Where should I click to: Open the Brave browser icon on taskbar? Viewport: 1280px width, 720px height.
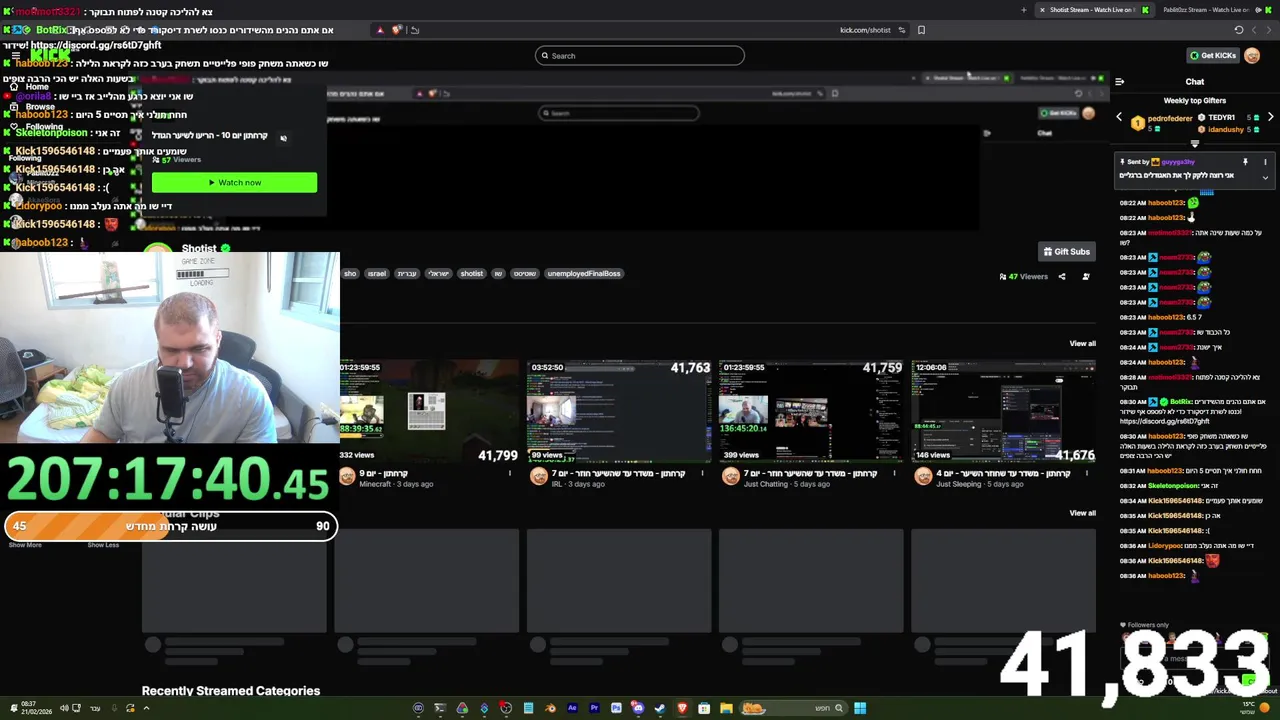[682, 708]
